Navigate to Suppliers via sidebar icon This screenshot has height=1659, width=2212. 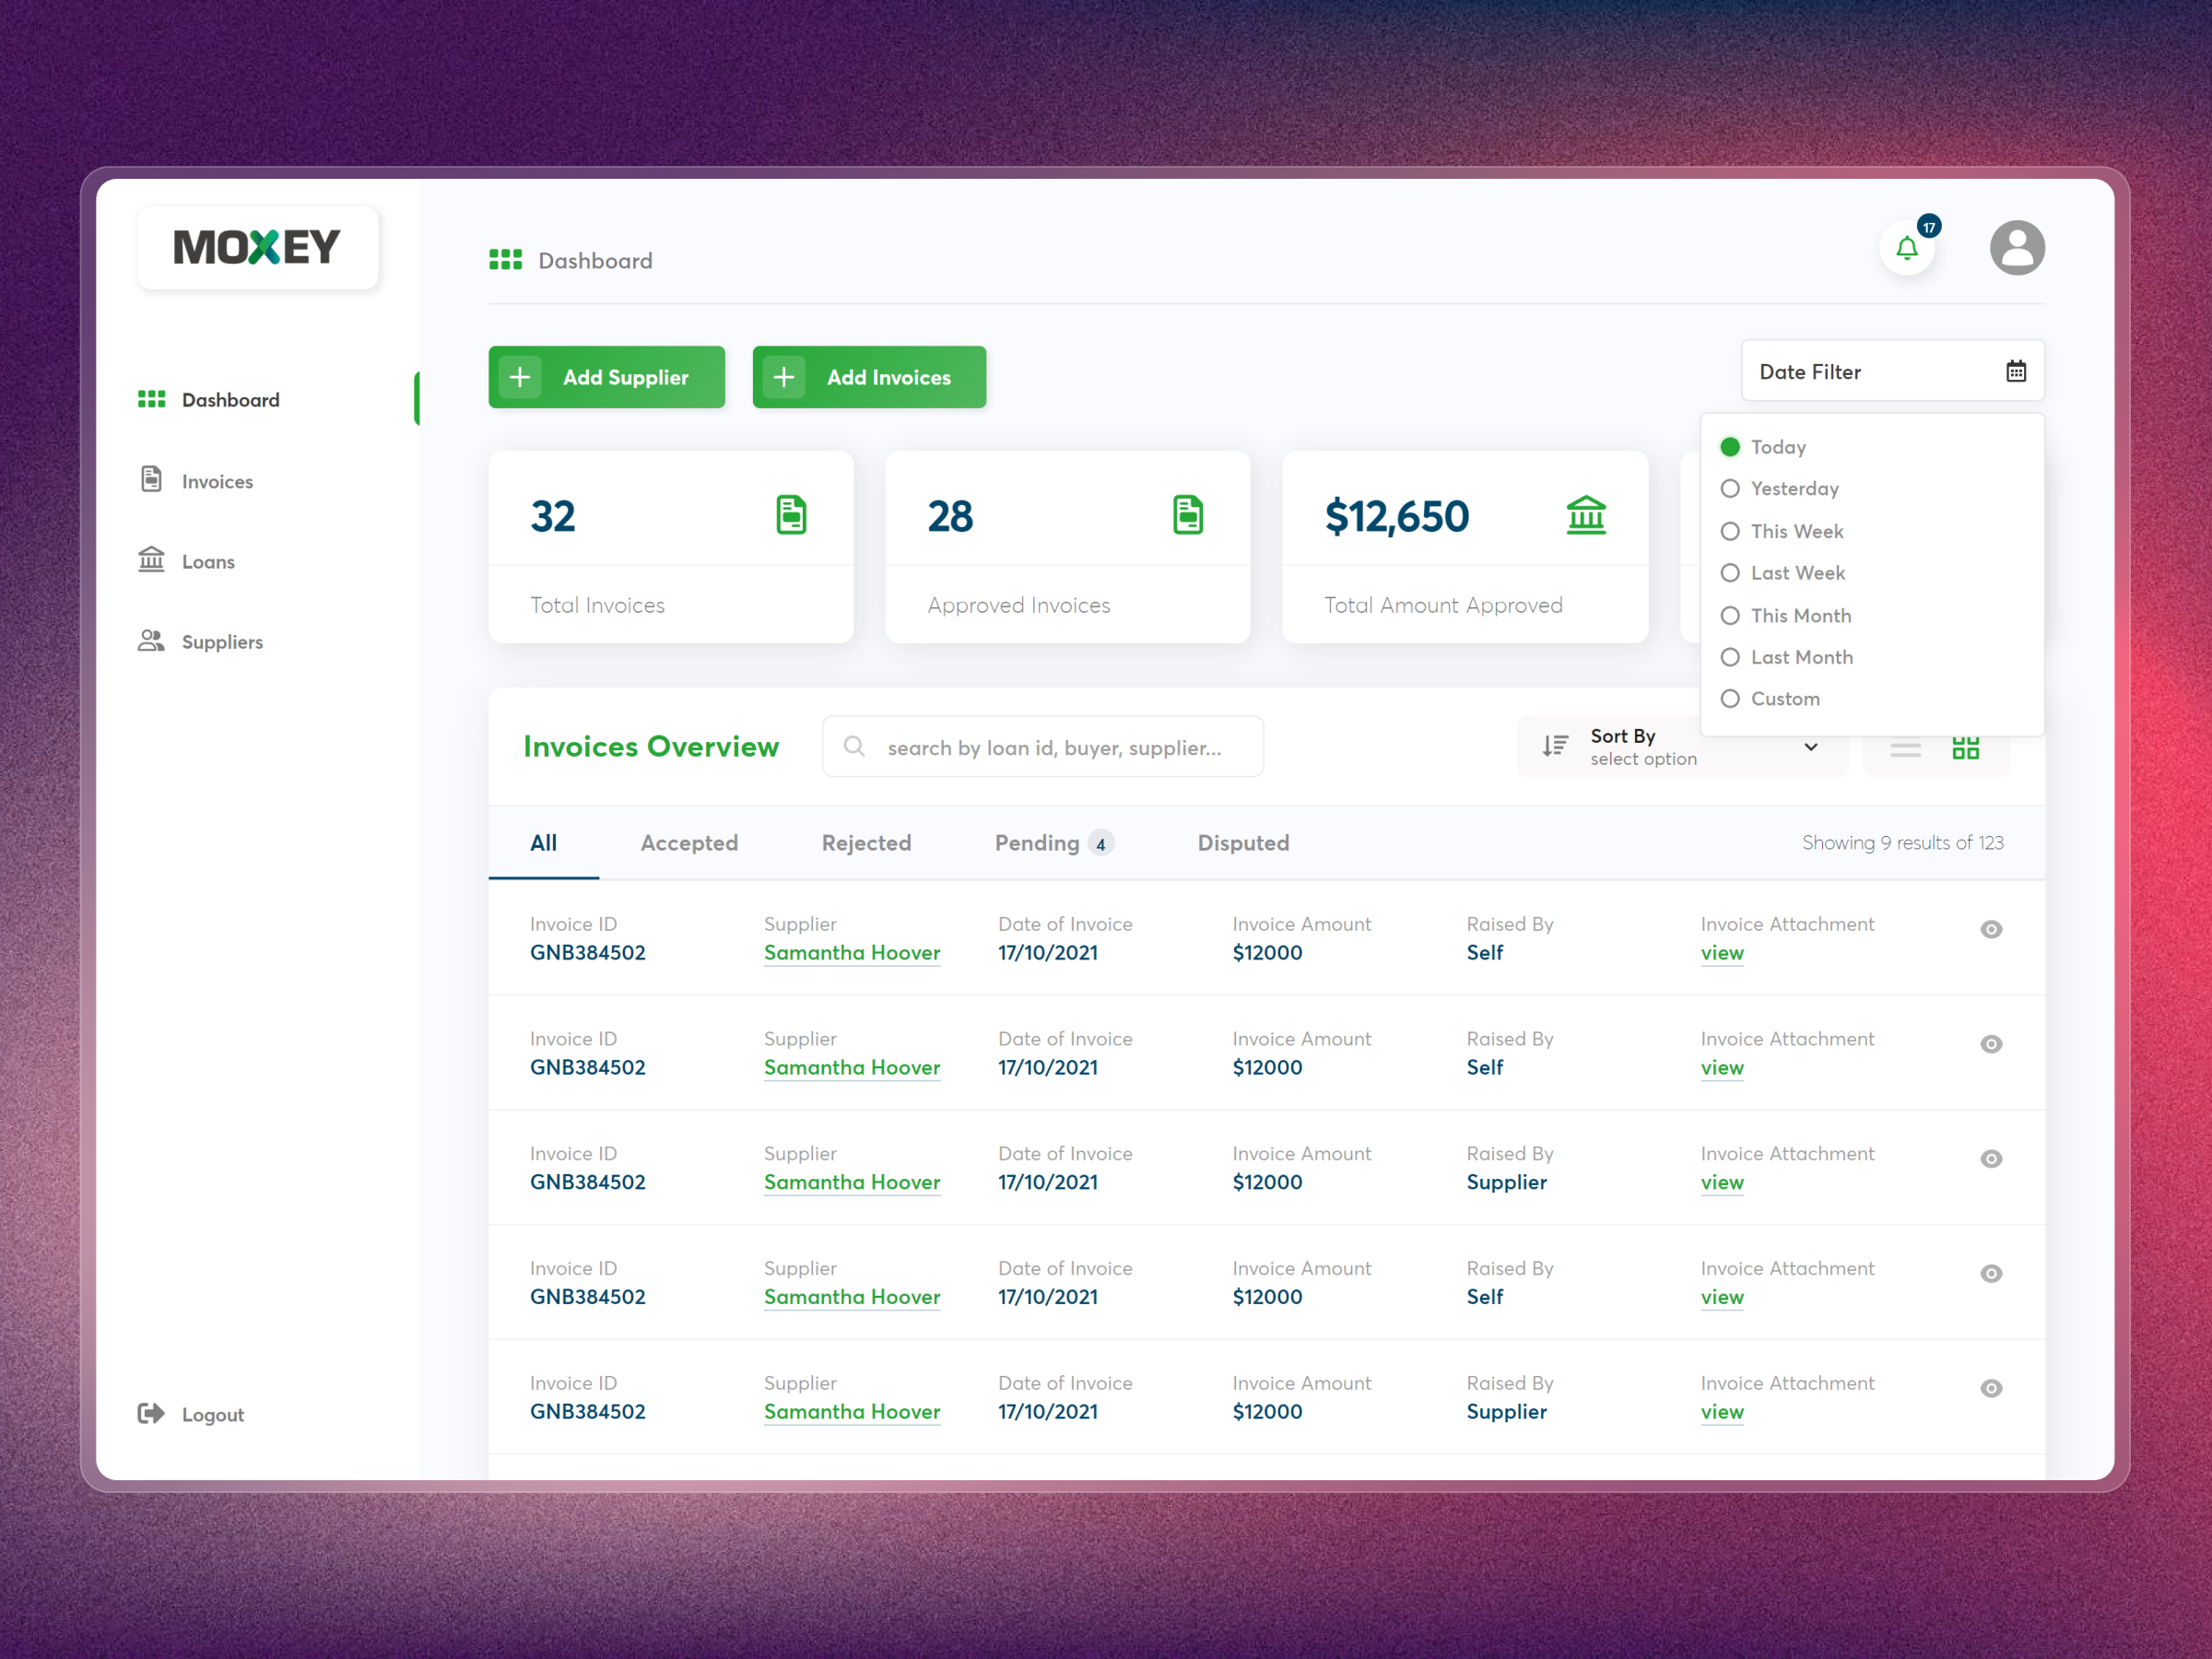point(152,641)
